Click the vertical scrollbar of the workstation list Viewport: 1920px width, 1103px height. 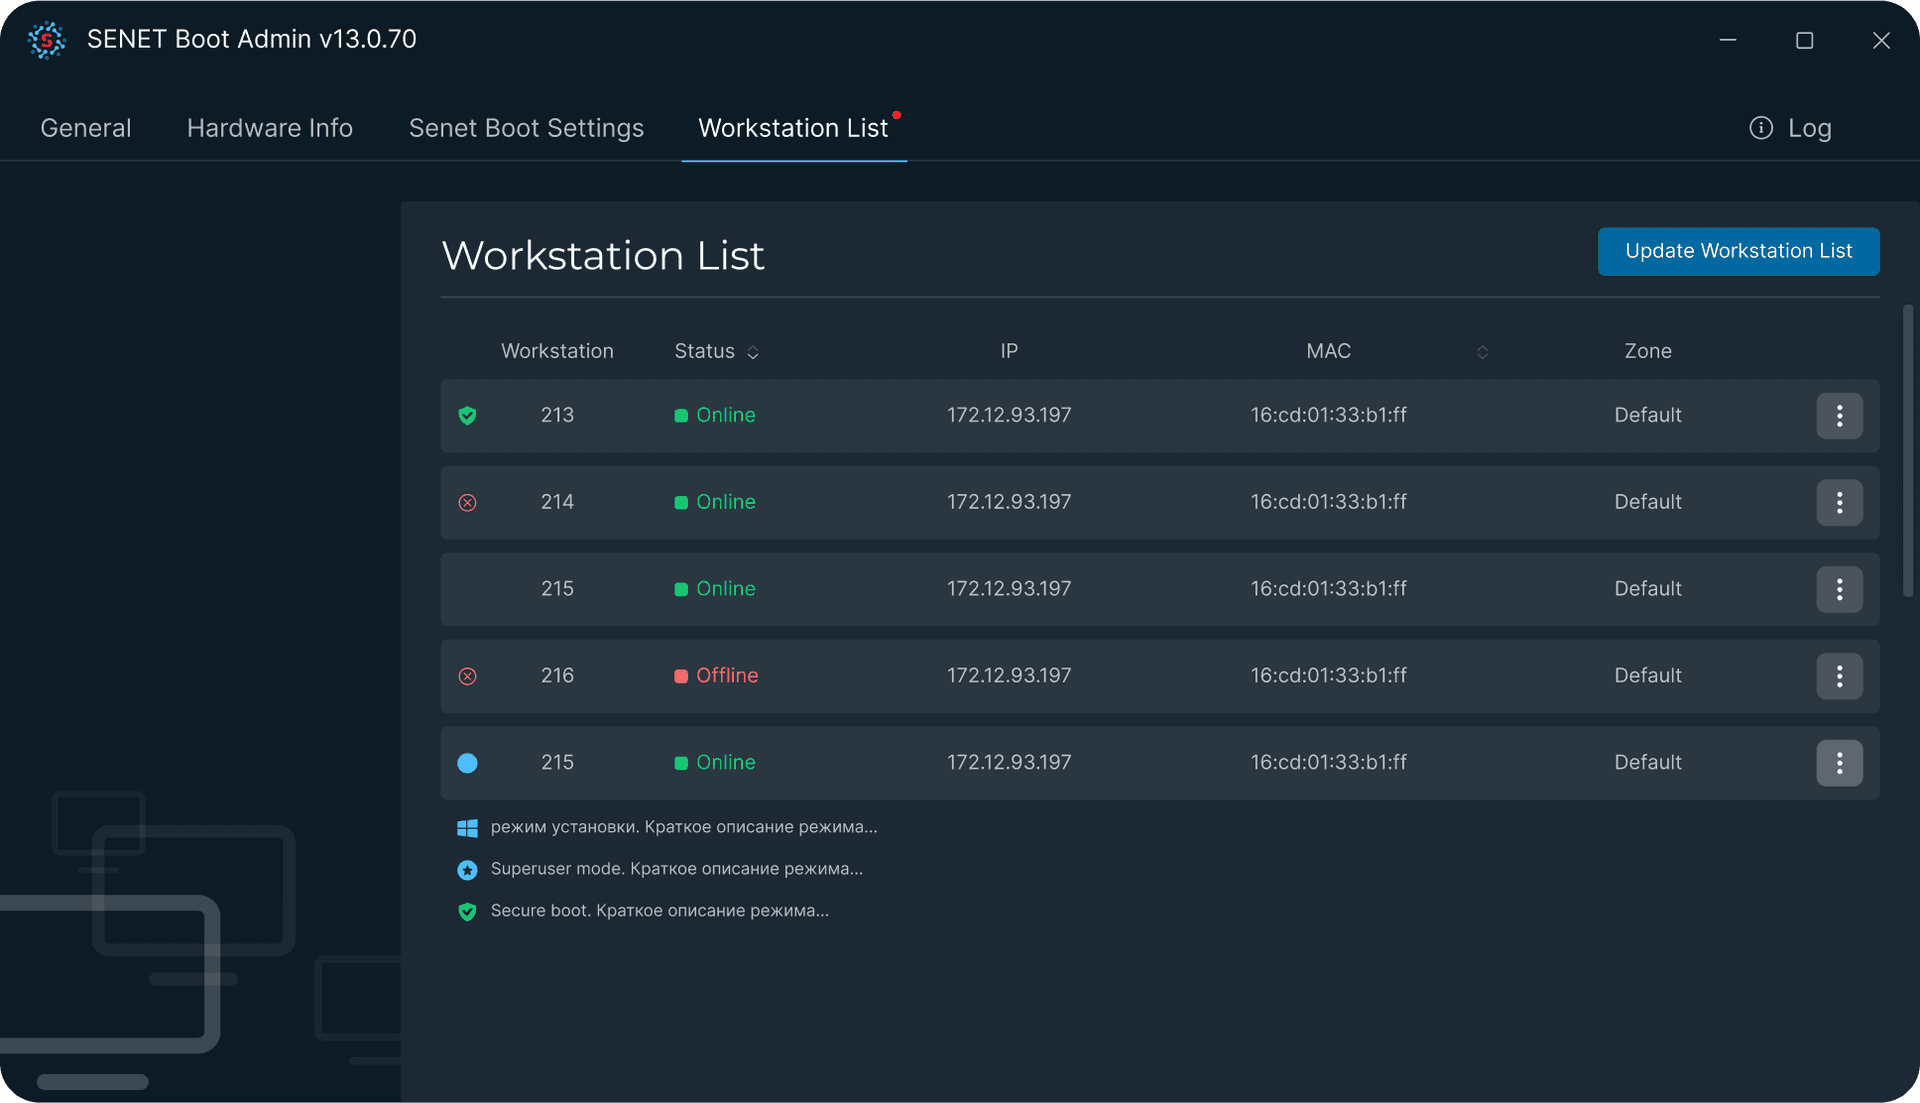point(1908,451)
